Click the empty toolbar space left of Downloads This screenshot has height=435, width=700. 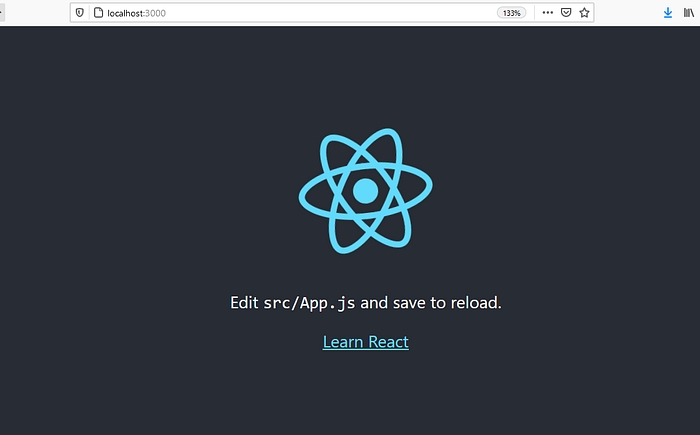pyautogui.click(x=628, y=13)
